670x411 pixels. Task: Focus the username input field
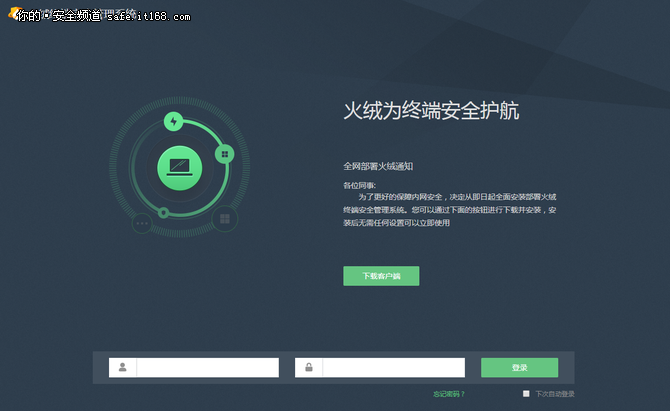194,367
